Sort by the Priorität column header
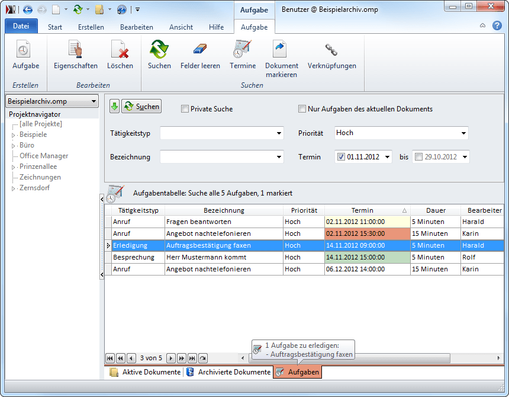This screenshot has height=397, width=509. click(x=304, y=210)
